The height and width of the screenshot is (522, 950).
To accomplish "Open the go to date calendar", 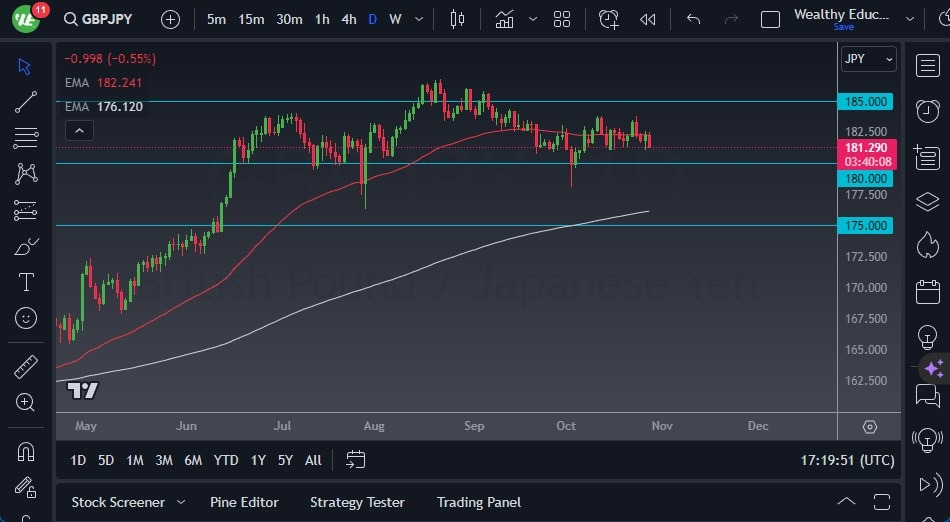I will click(x=356, y=460).
